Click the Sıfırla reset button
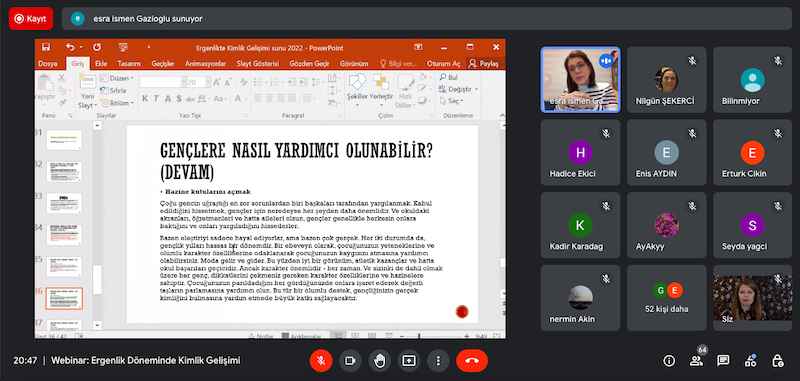 tap(114, 91)
